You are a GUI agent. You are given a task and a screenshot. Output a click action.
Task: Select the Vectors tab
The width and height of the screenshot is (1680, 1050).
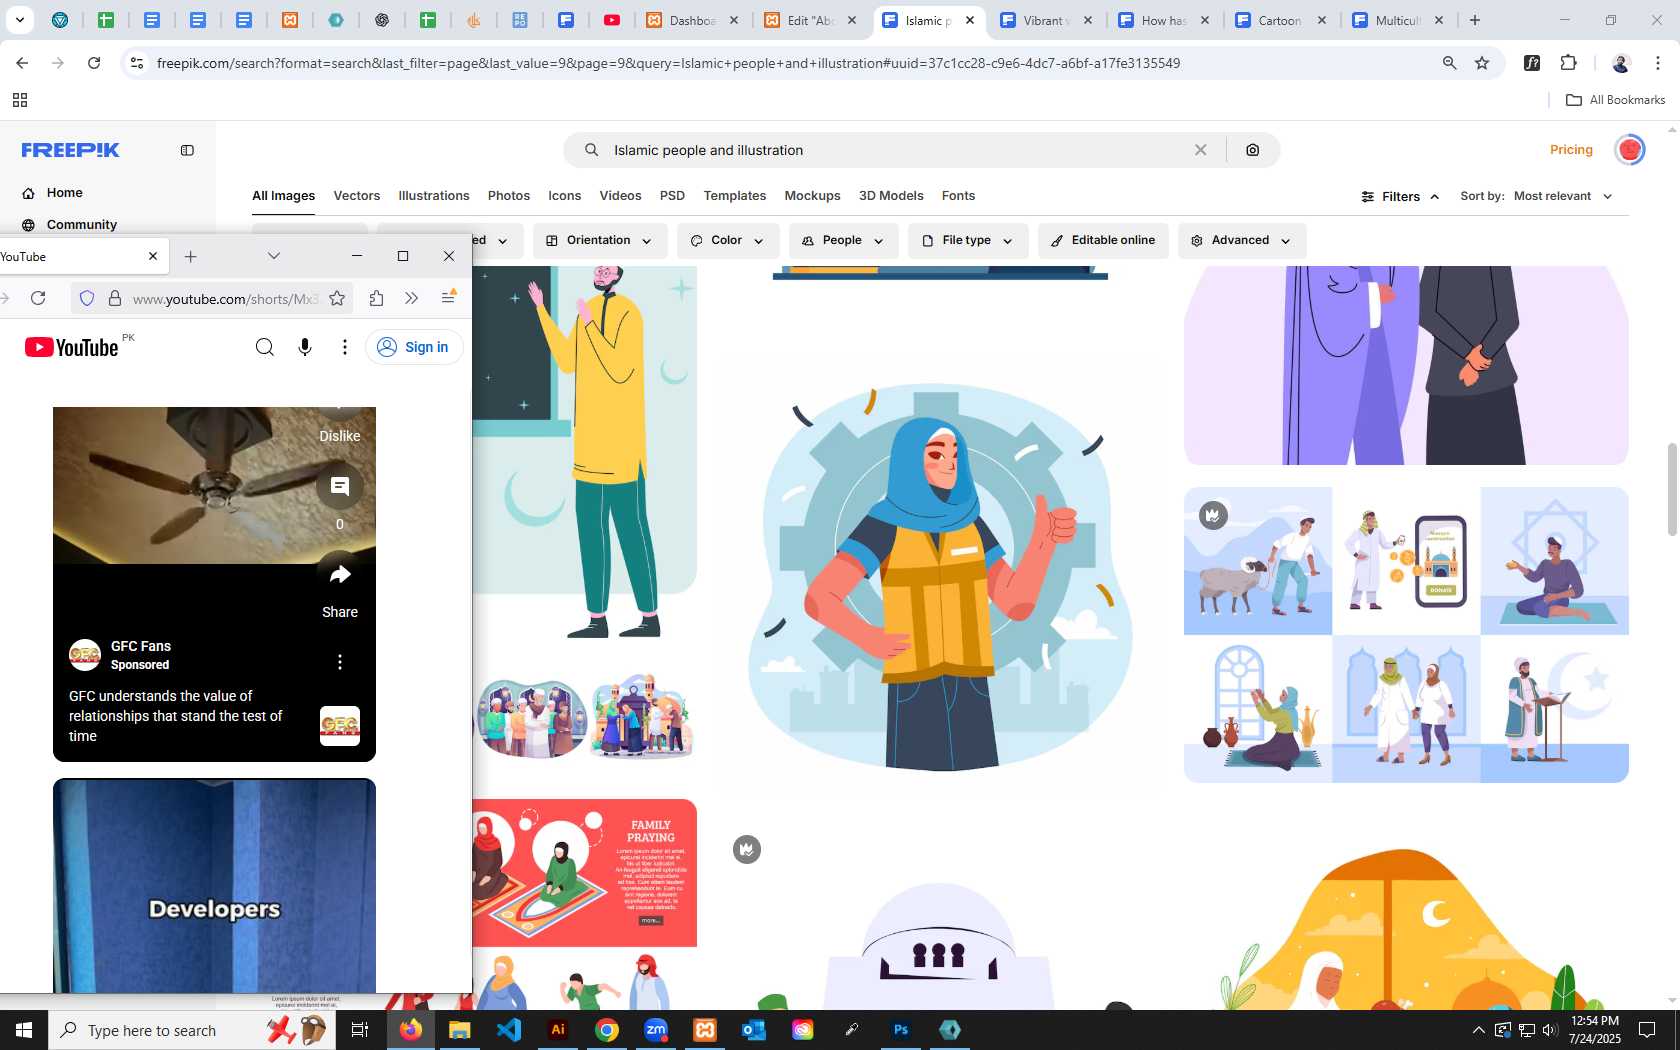coord(356,196)
